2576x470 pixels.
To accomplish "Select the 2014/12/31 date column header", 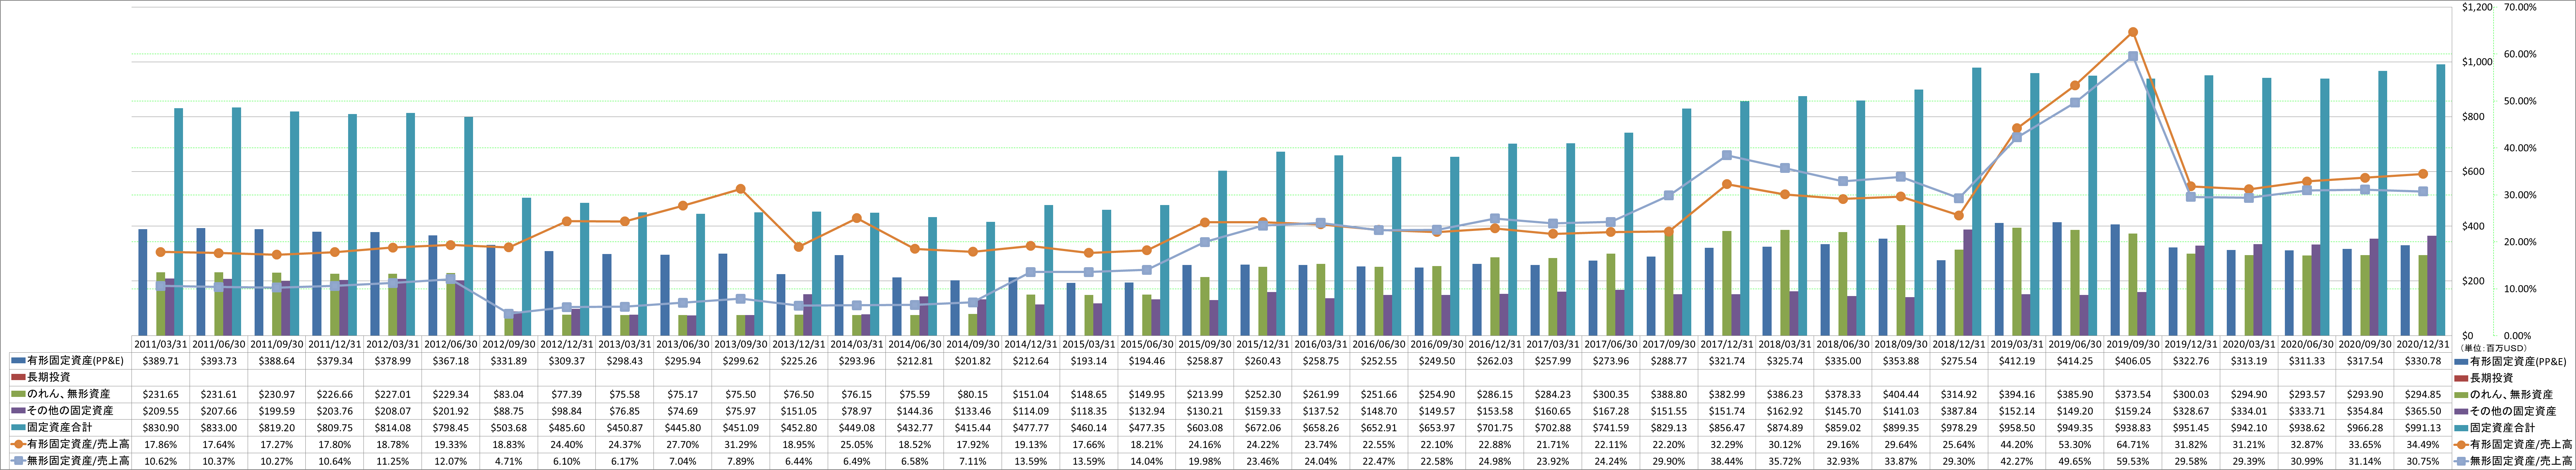I will (1031, 343).
